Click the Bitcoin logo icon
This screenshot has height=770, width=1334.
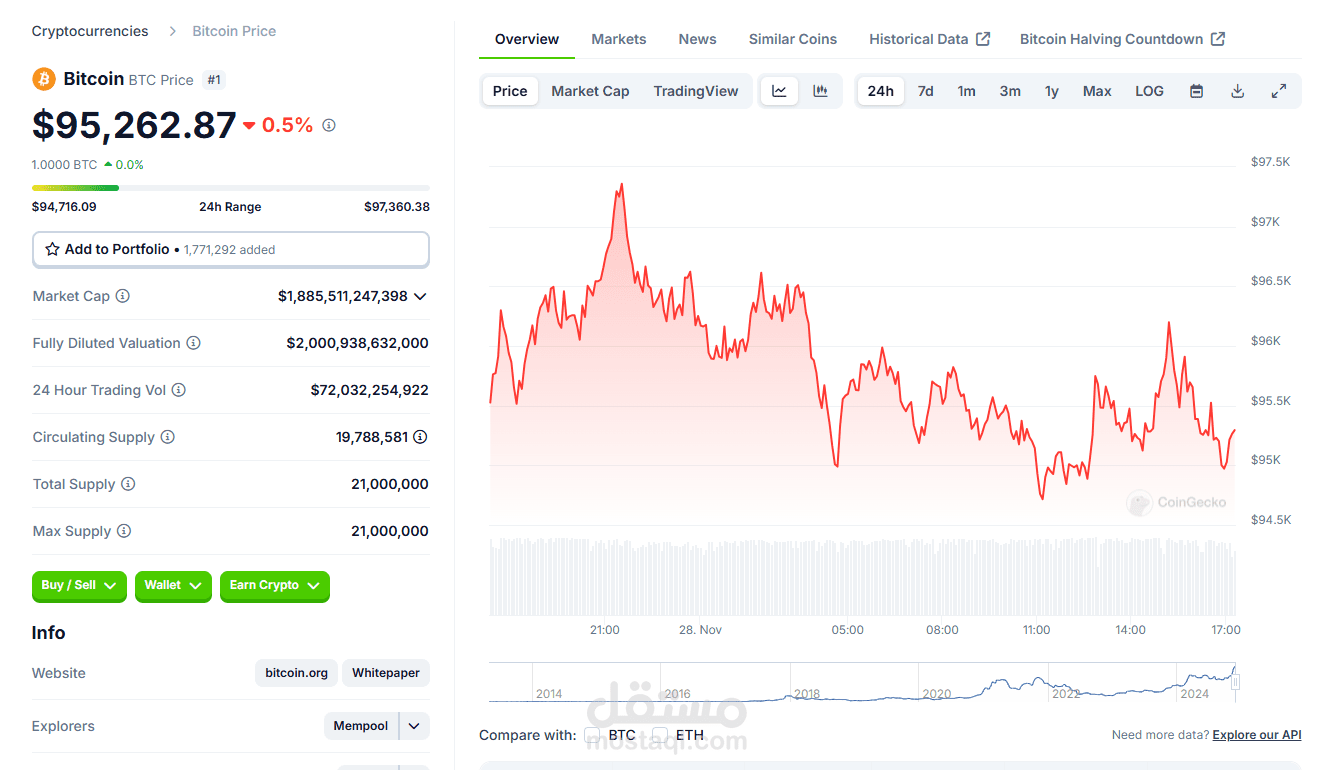click(44, 79)
